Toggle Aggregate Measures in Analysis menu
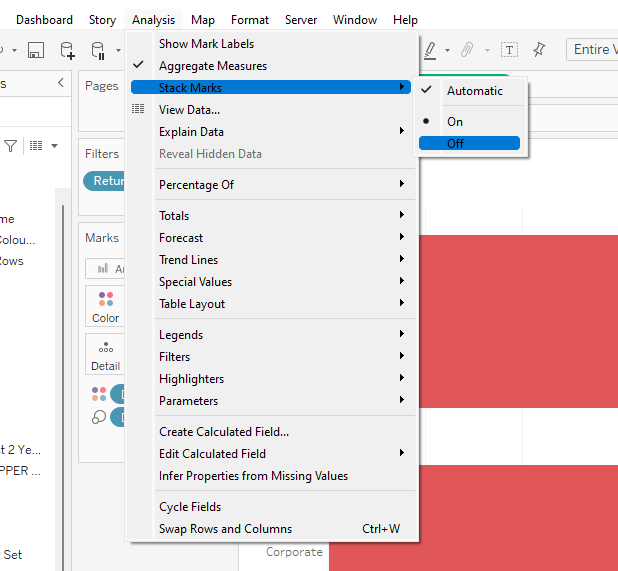This screenshot has height=571, width=618. (x=212, y=66)
